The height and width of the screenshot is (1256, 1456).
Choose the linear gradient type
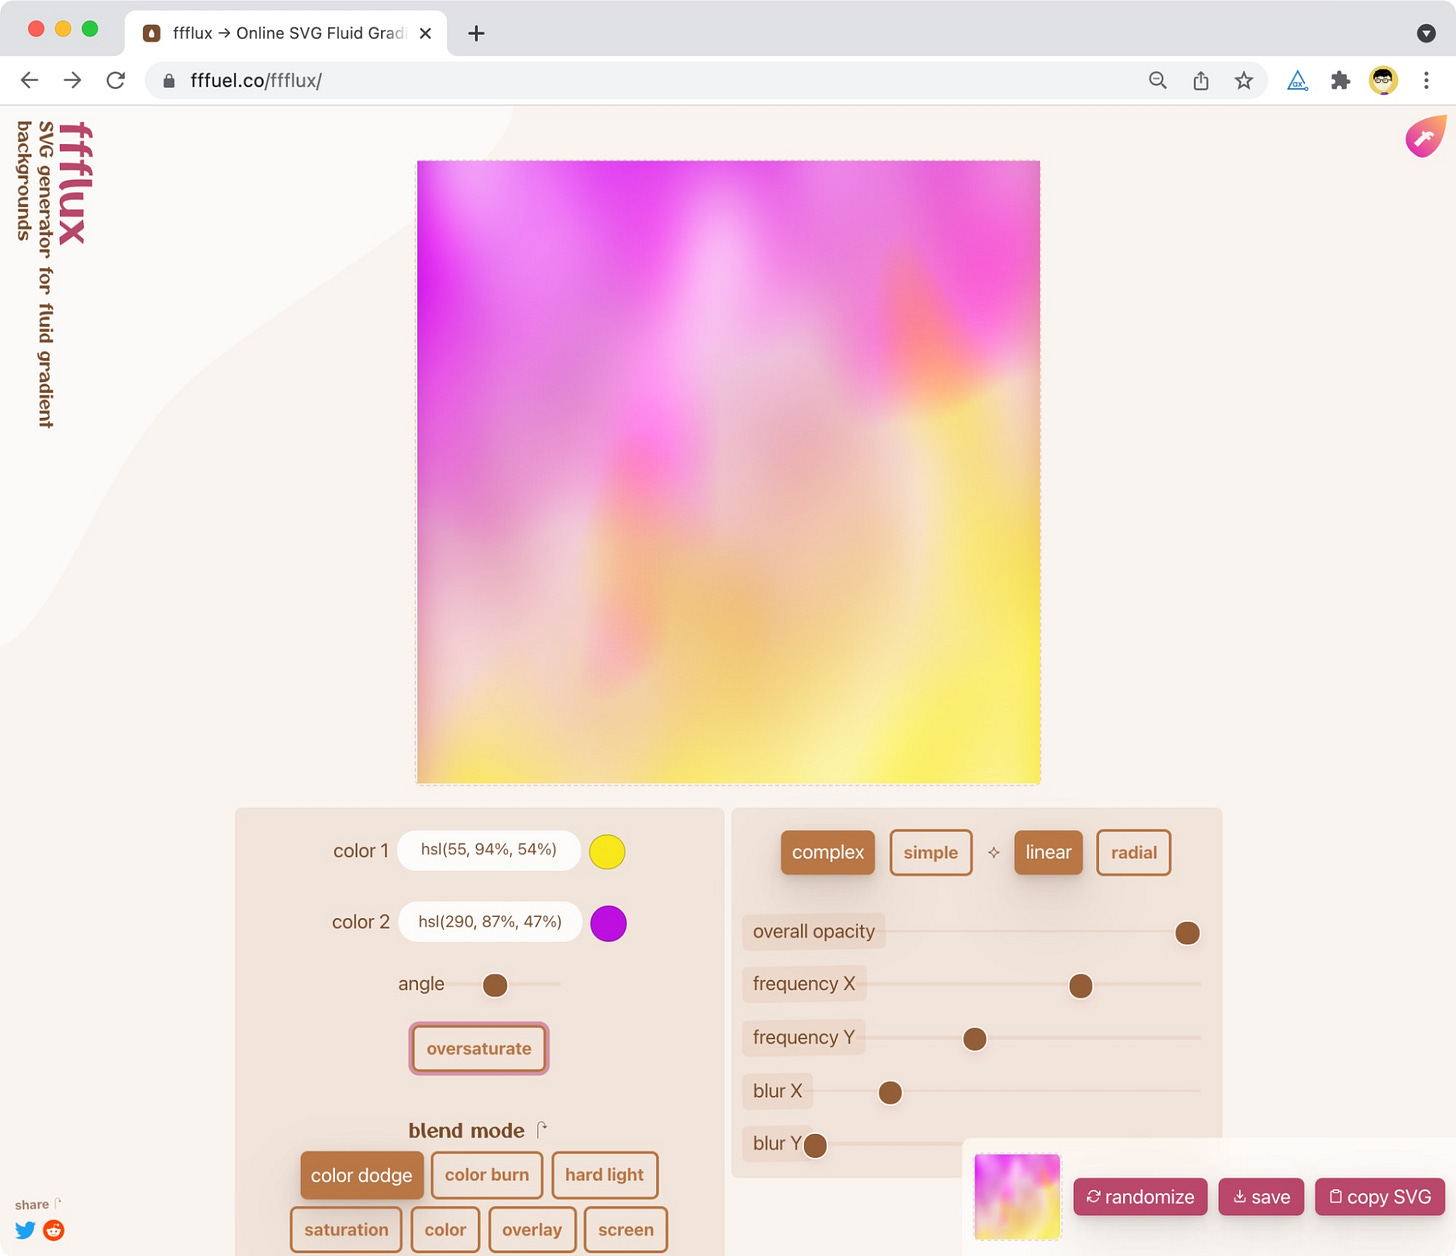(1048, 853)
